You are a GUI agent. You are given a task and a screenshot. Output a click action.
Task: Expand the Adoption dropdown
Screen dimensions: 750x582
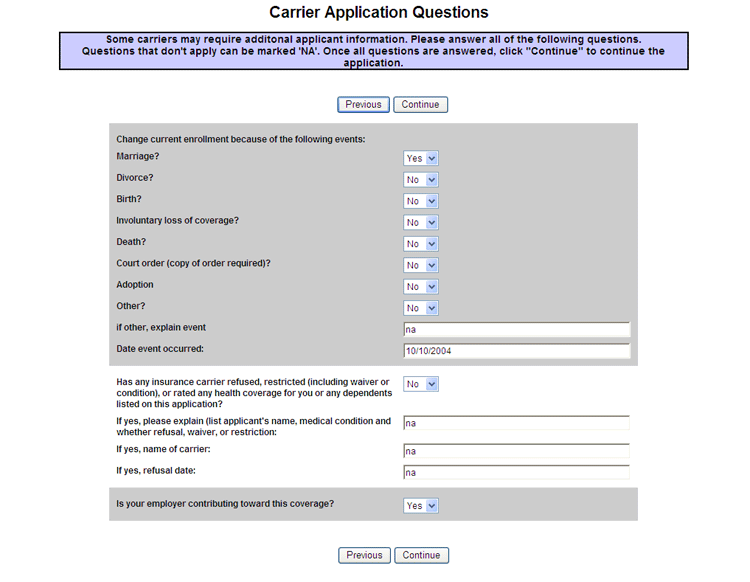[421, 287]
